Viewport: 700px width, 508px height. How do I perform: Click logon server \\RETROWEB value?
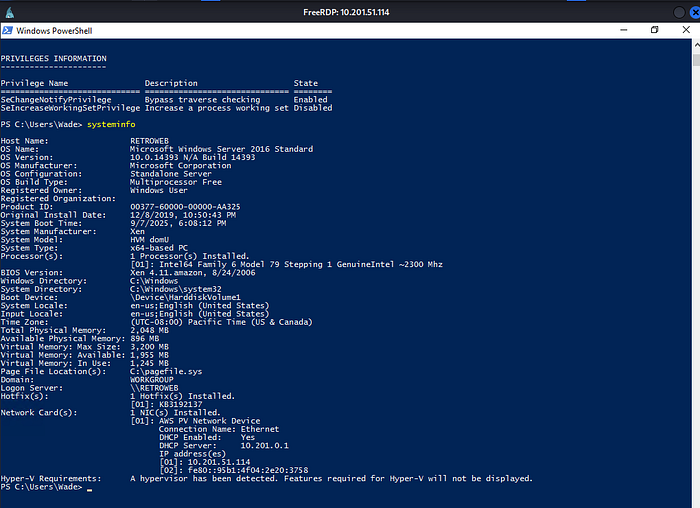click(154, 388)
